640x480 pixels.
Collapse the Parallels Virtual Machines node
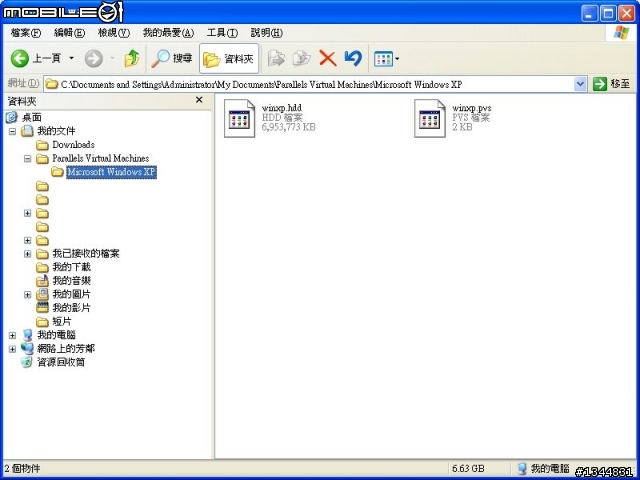tap(27, 158)
